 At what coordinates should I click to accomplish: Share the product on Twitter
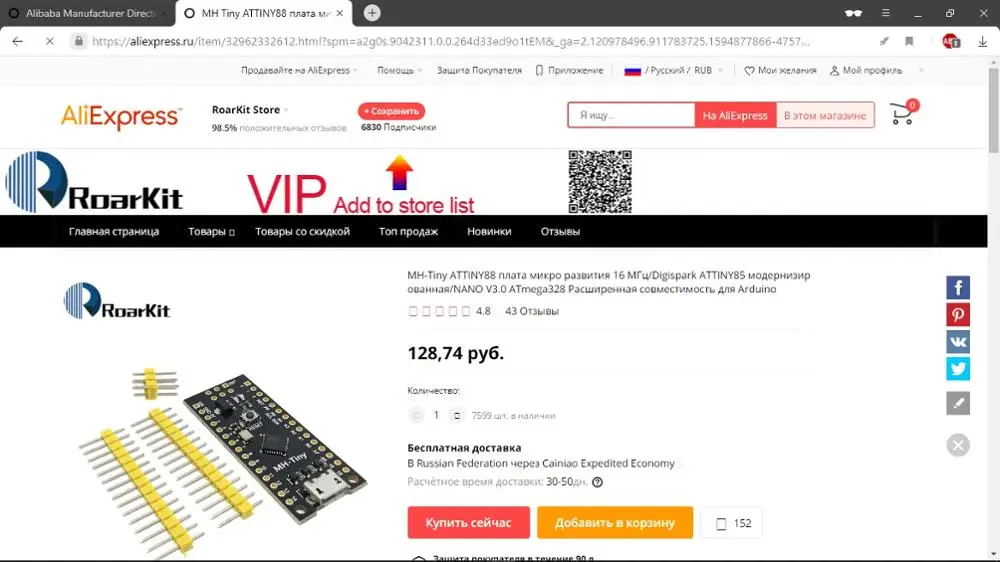pyautogui.click(x=958, y=369)
